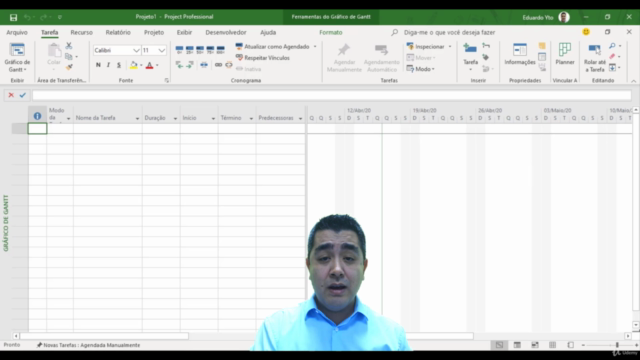Open the Planner link button
This screenshot has height=360, width=640.
tap(565, 54)
